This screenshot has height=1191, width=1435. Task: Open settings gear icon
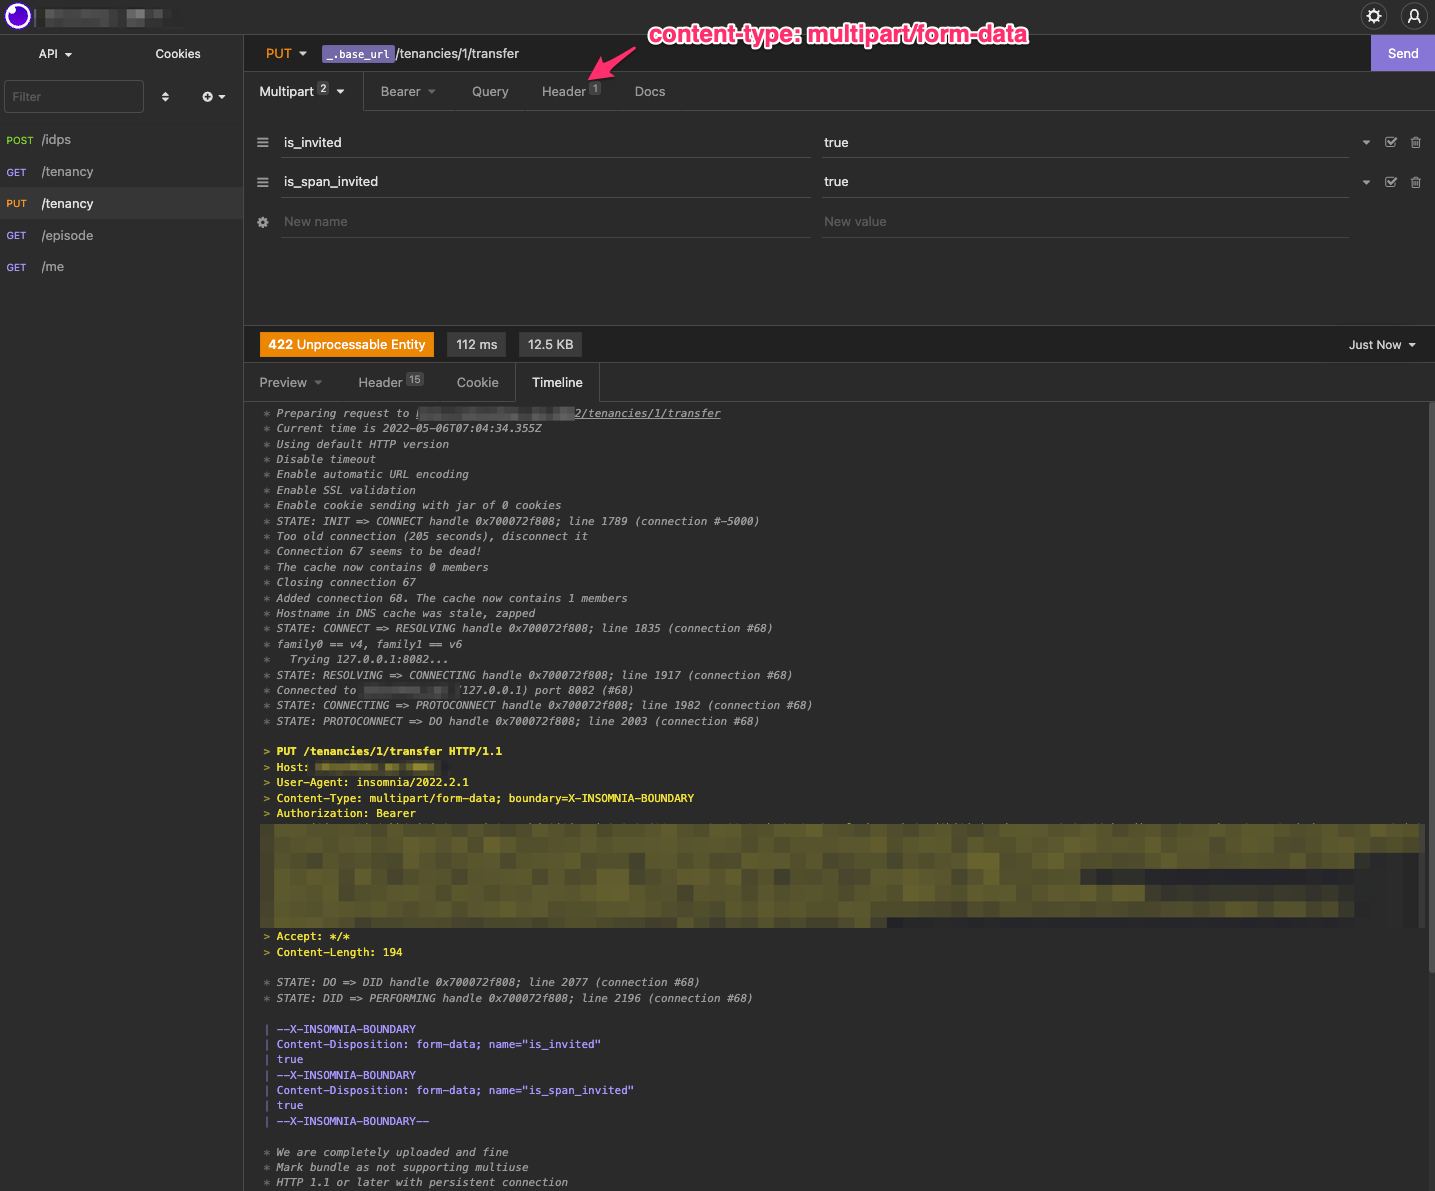(x=1374, y=16)
